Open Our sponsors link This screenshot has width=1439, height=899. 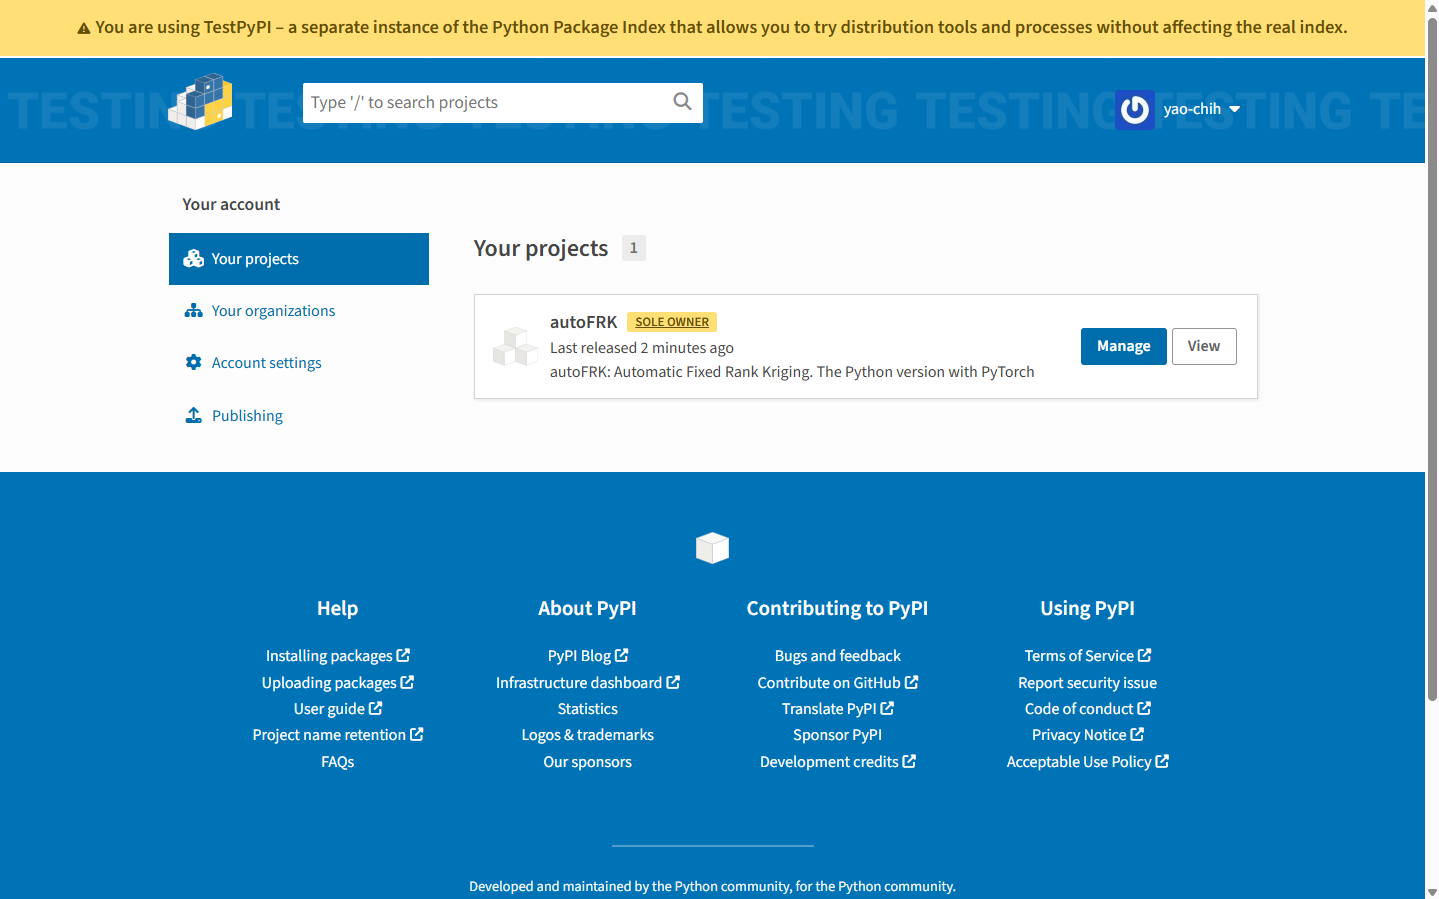tap(588, 762)
